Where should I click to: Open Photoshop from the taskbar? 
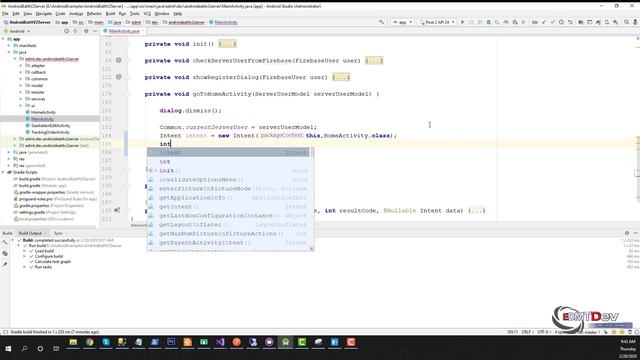point(171,342)
